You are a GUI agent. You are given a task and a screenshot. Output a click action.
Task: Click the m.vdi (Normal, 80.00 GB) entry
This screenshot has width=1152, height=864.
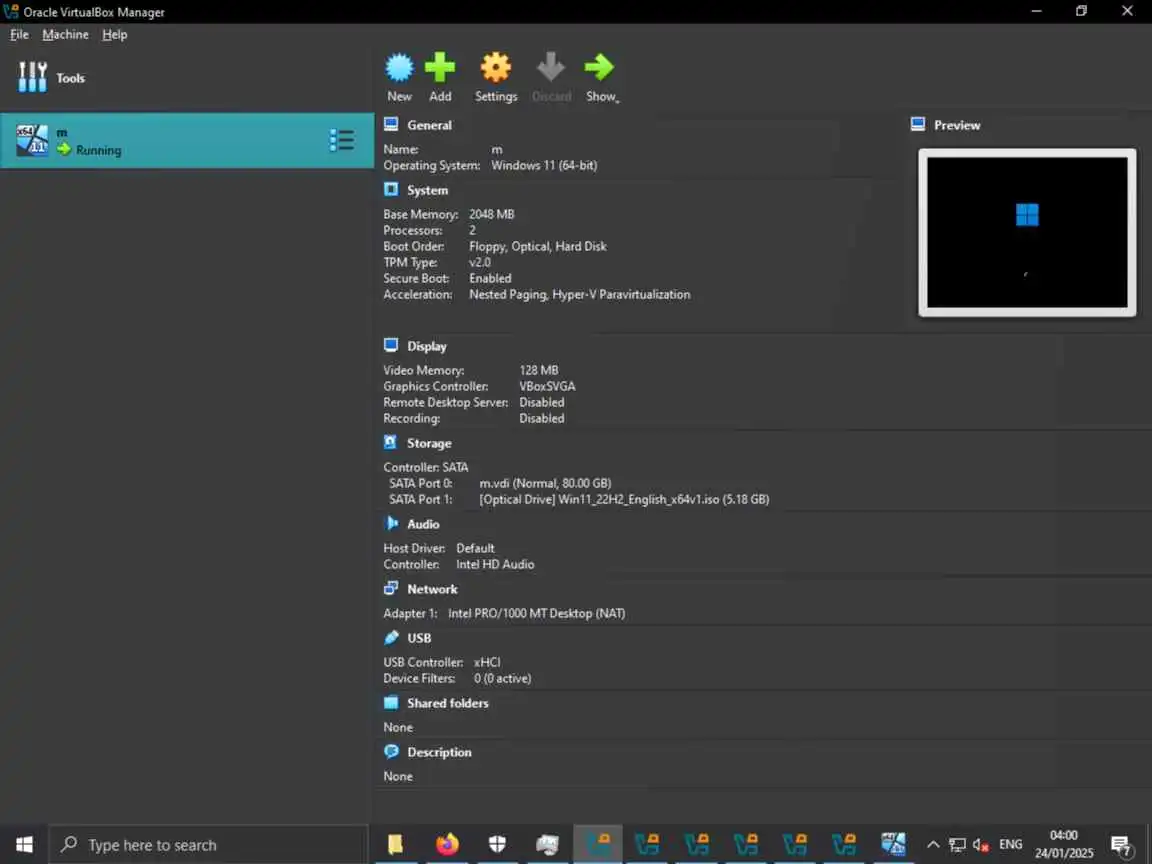(x=545, y=483)
